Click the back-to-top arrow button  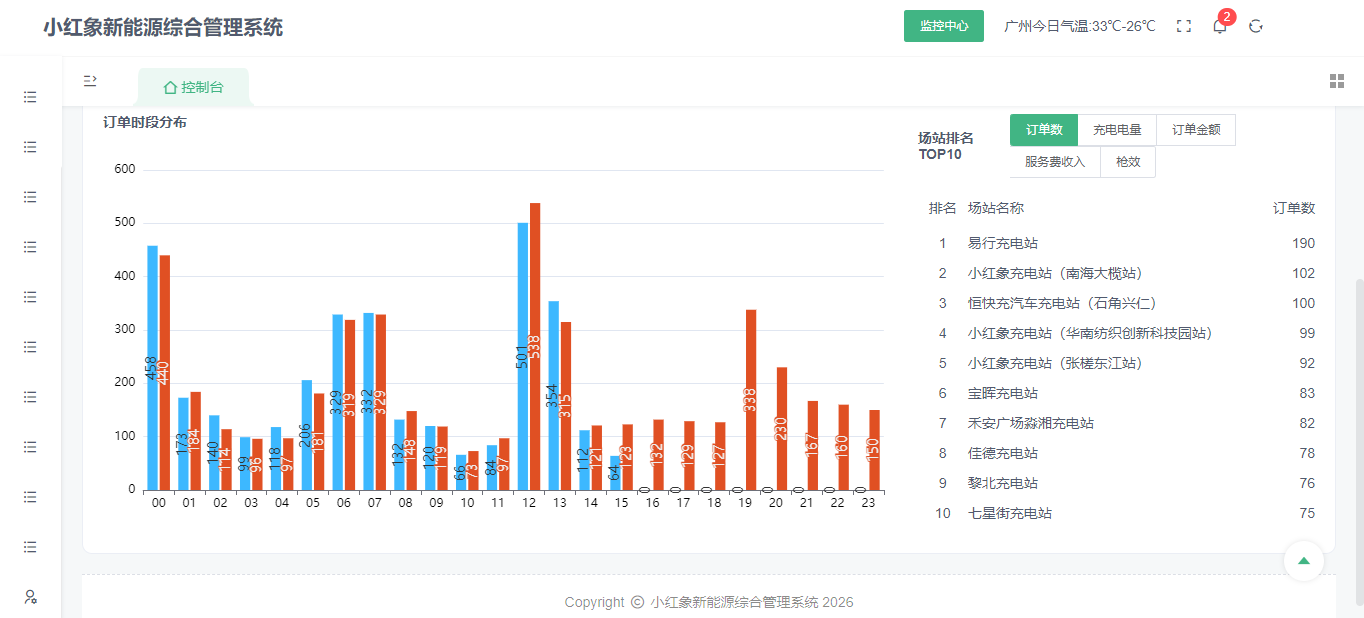tap(1304, 561)
